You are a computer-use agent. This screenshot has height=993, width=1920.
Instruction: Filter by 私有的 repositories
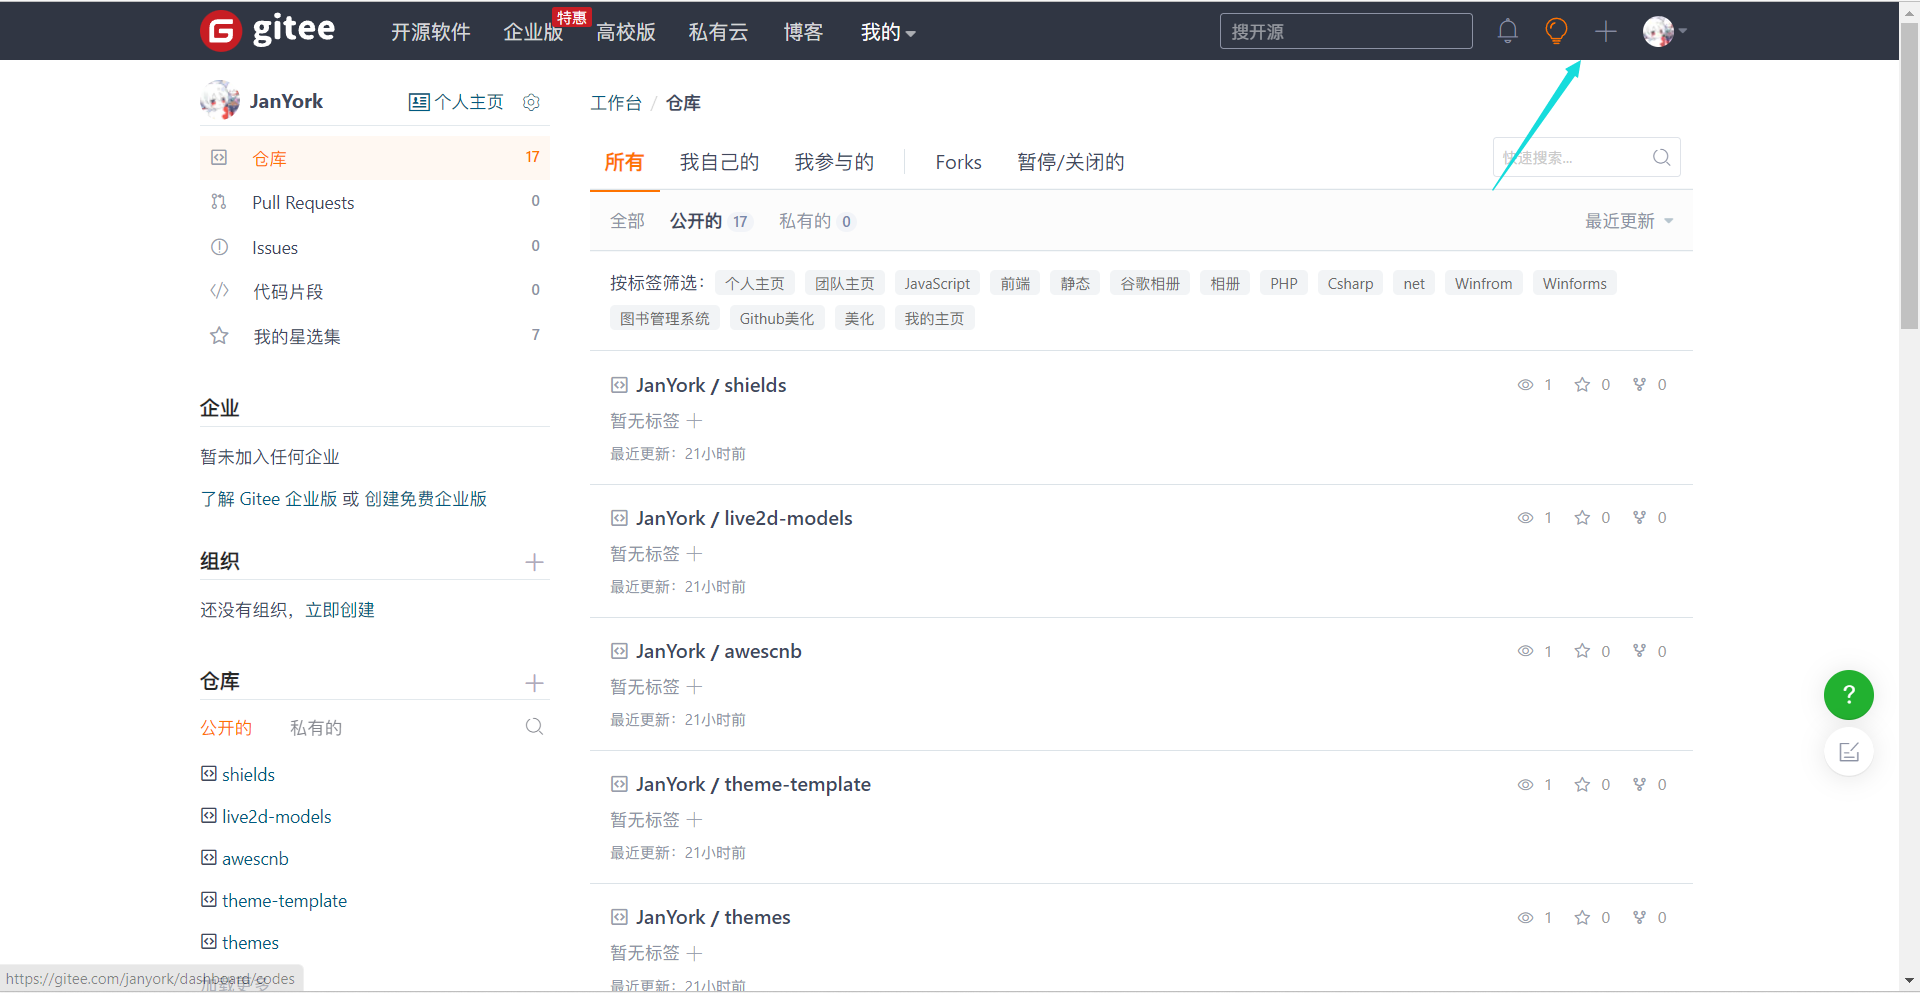pyautogui.click(x=817, y=221)
